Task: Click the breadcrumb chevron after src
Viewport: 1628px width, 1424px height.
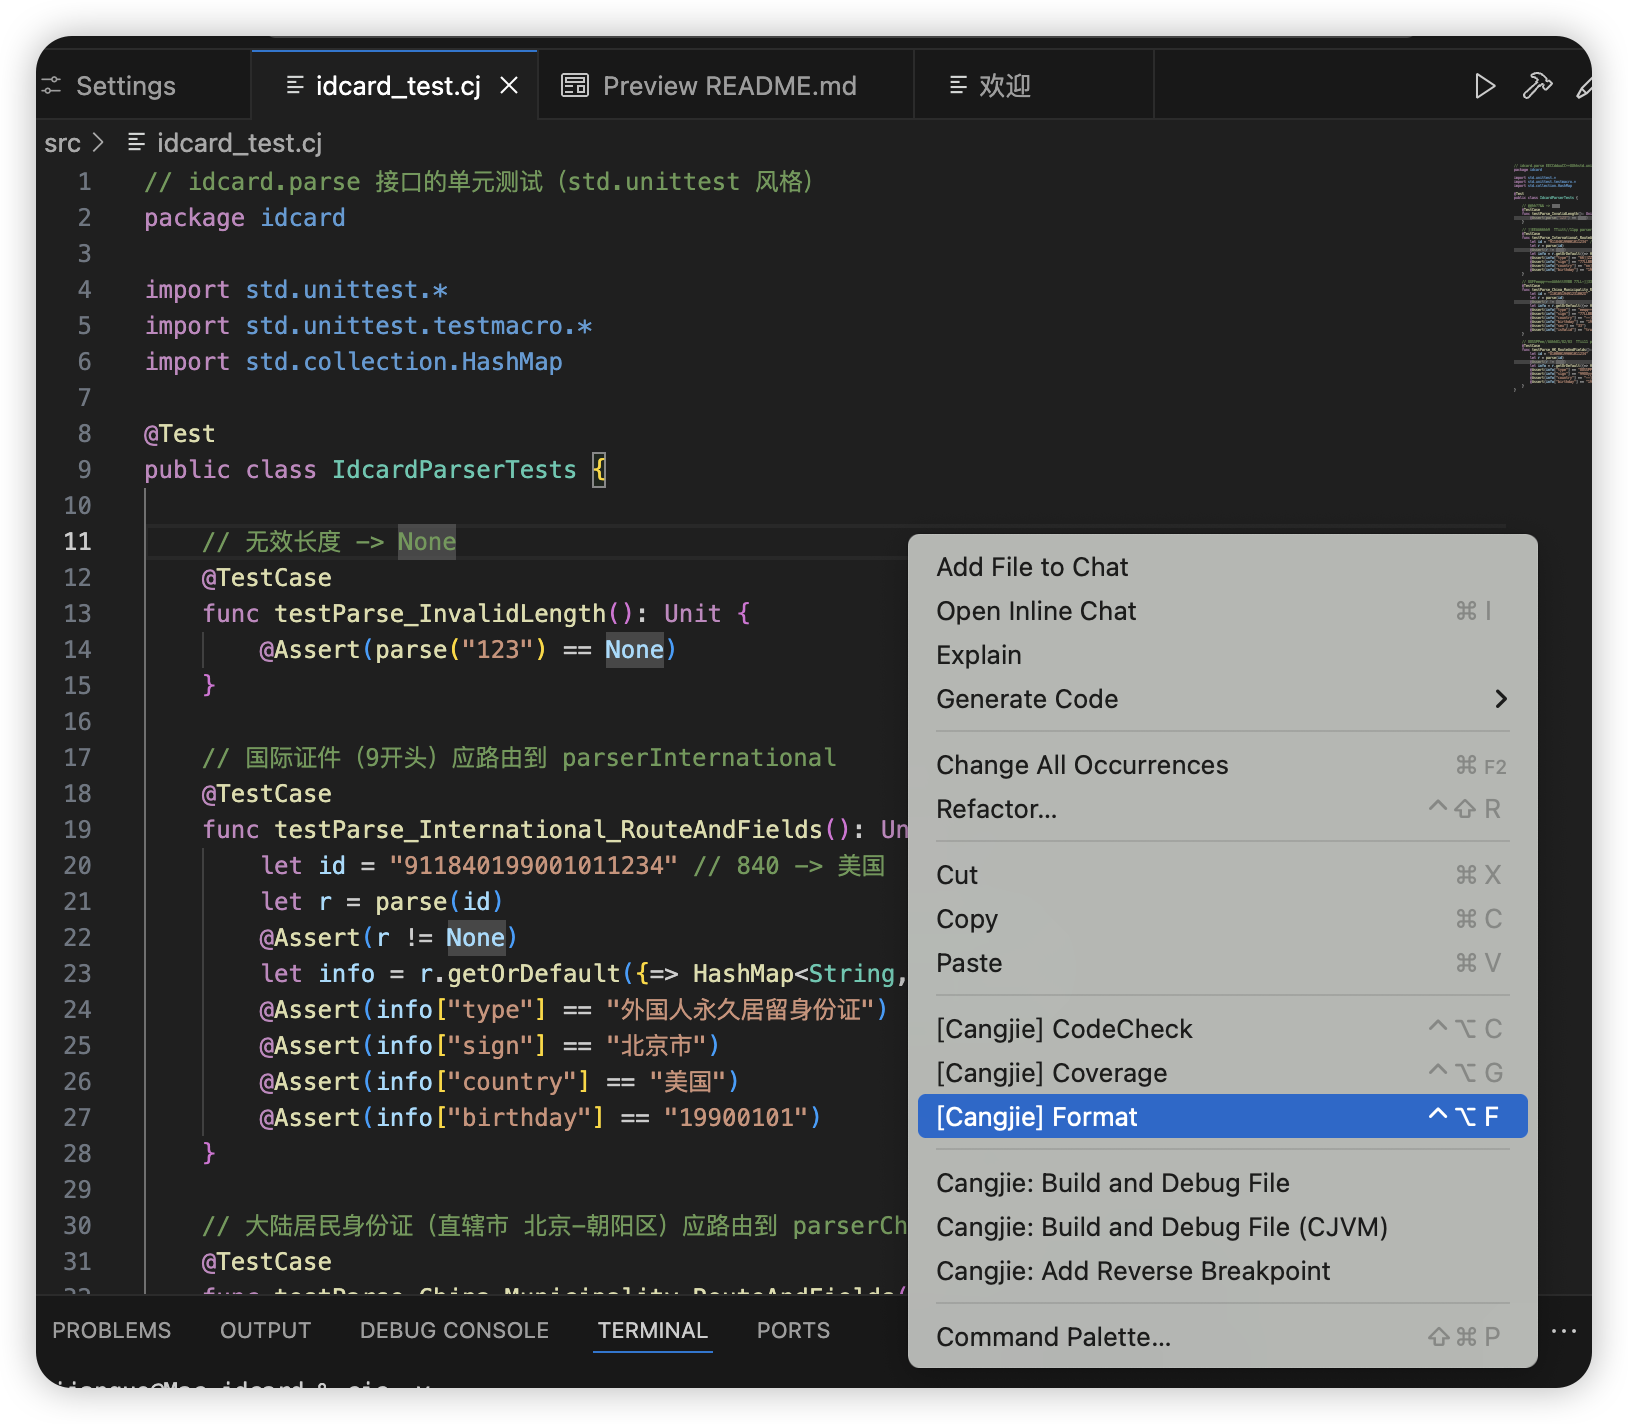Action: click(98, 143)
